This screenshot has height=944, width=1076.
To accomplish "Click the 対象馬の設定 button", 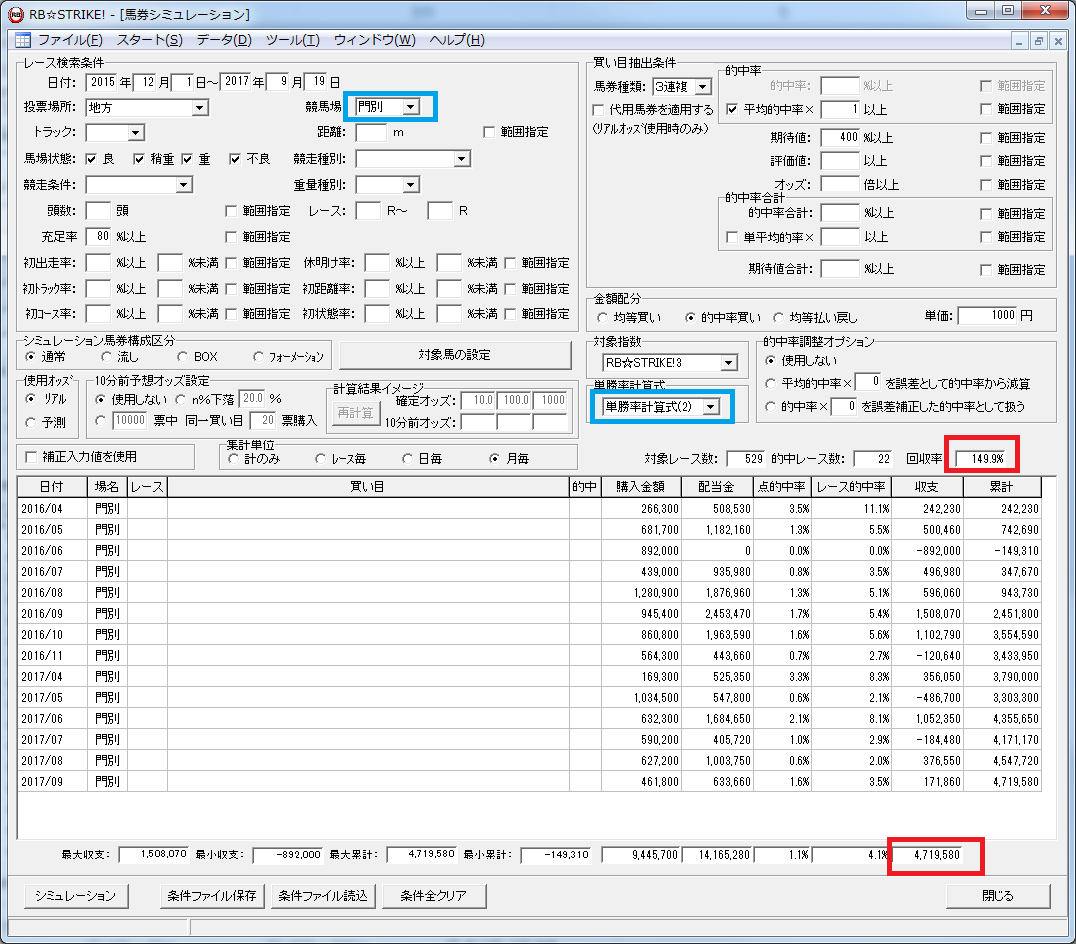I will 455,355.
